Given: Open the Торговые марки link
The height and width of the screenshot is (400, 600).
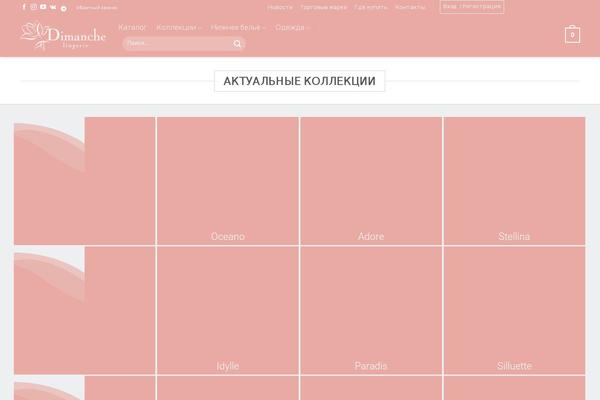Looking at the screenshot, I should 324,7.
